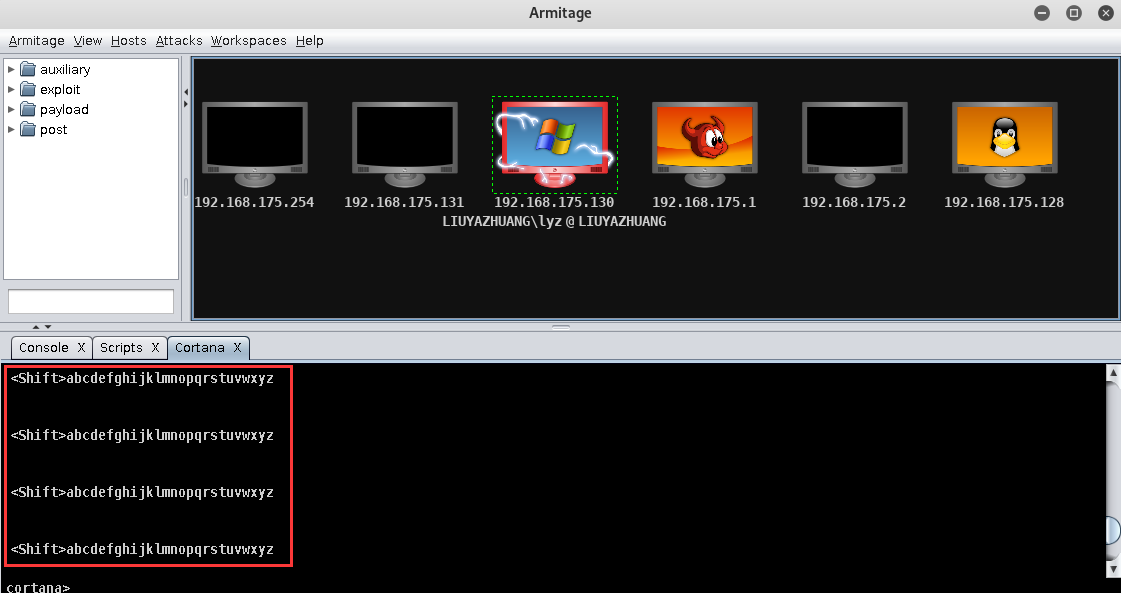Maximize the Armitage window
The width and height of the screenshot is (1121, 593).
[1074, 13]
